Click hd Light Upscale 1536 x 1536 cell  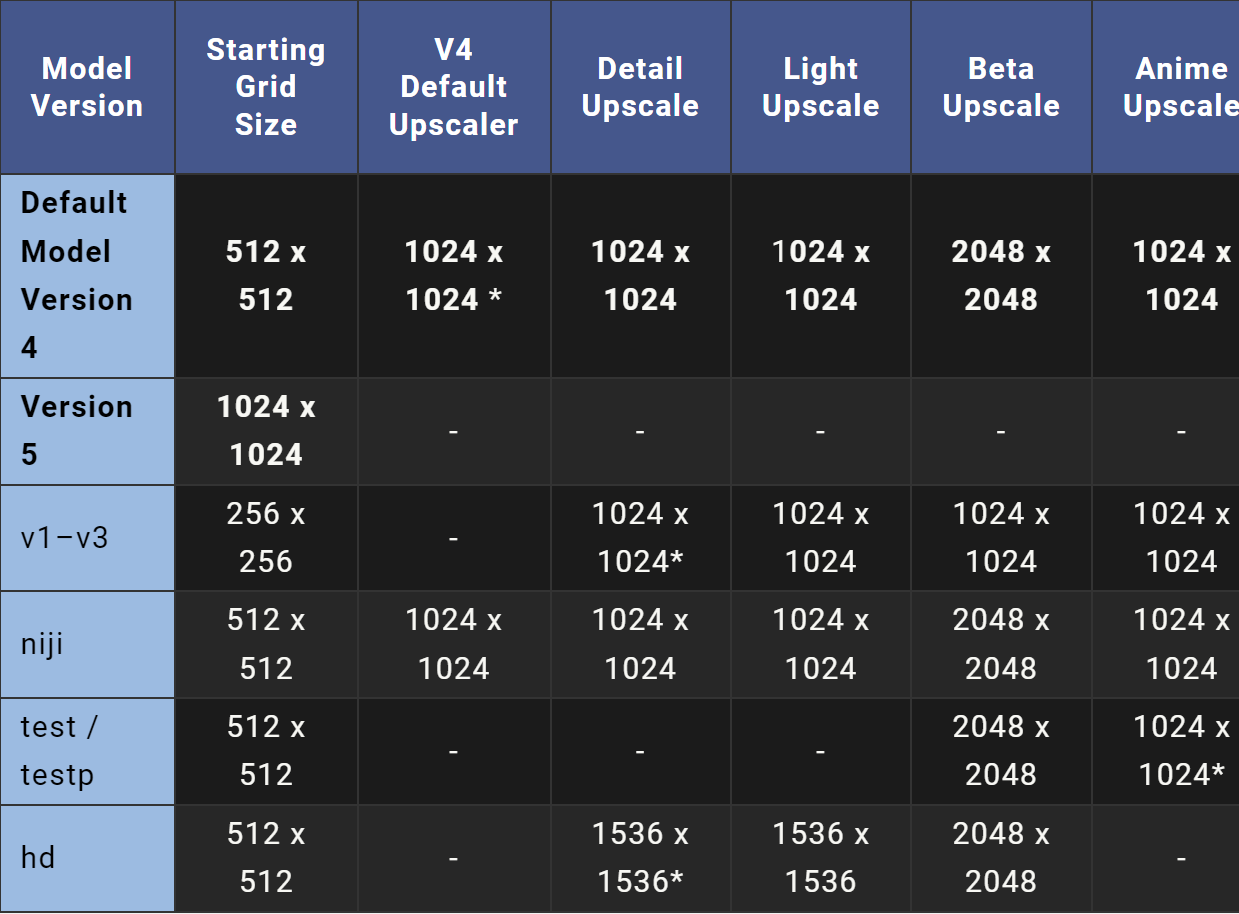point(821,858)
